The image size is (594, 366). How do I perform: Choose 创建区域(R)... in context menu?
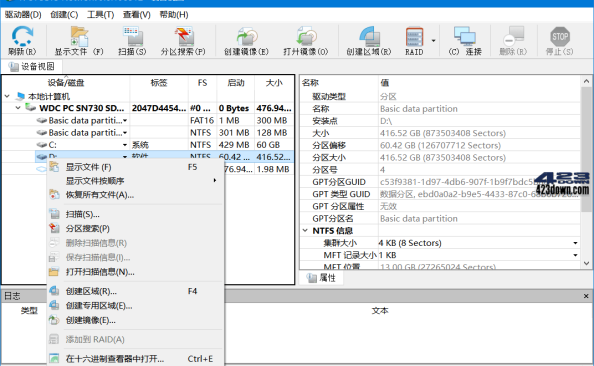pos(136,291)
